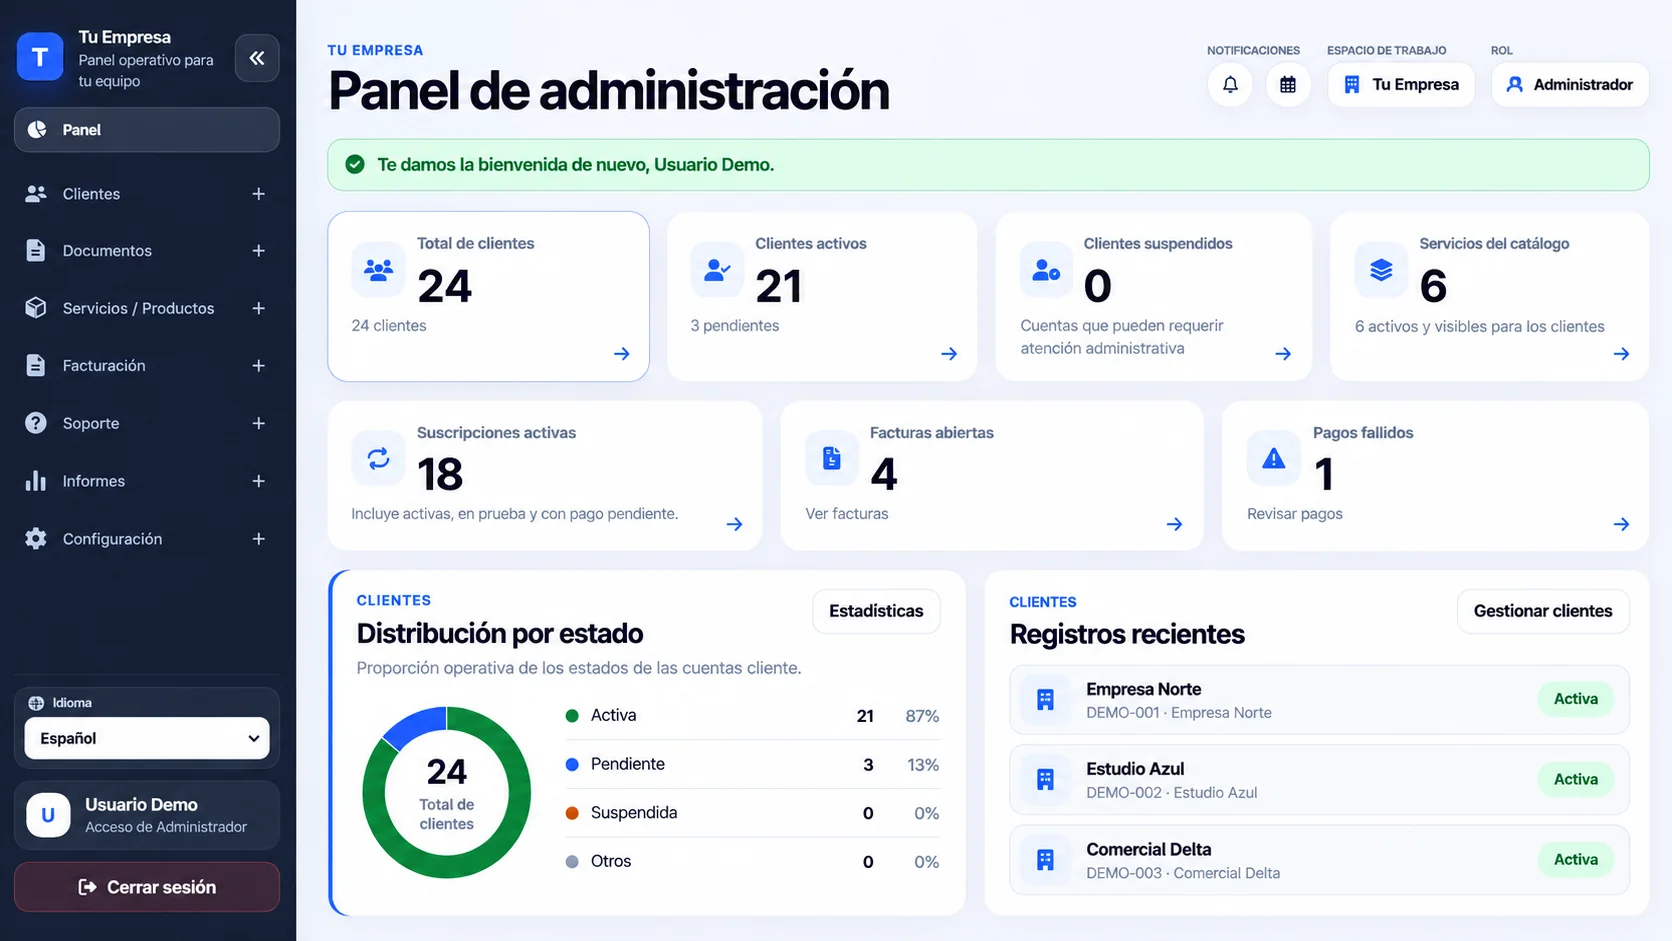Open the Idioma Español dropdown
This screenshot has height=941, width=1672.
[147, 738]
